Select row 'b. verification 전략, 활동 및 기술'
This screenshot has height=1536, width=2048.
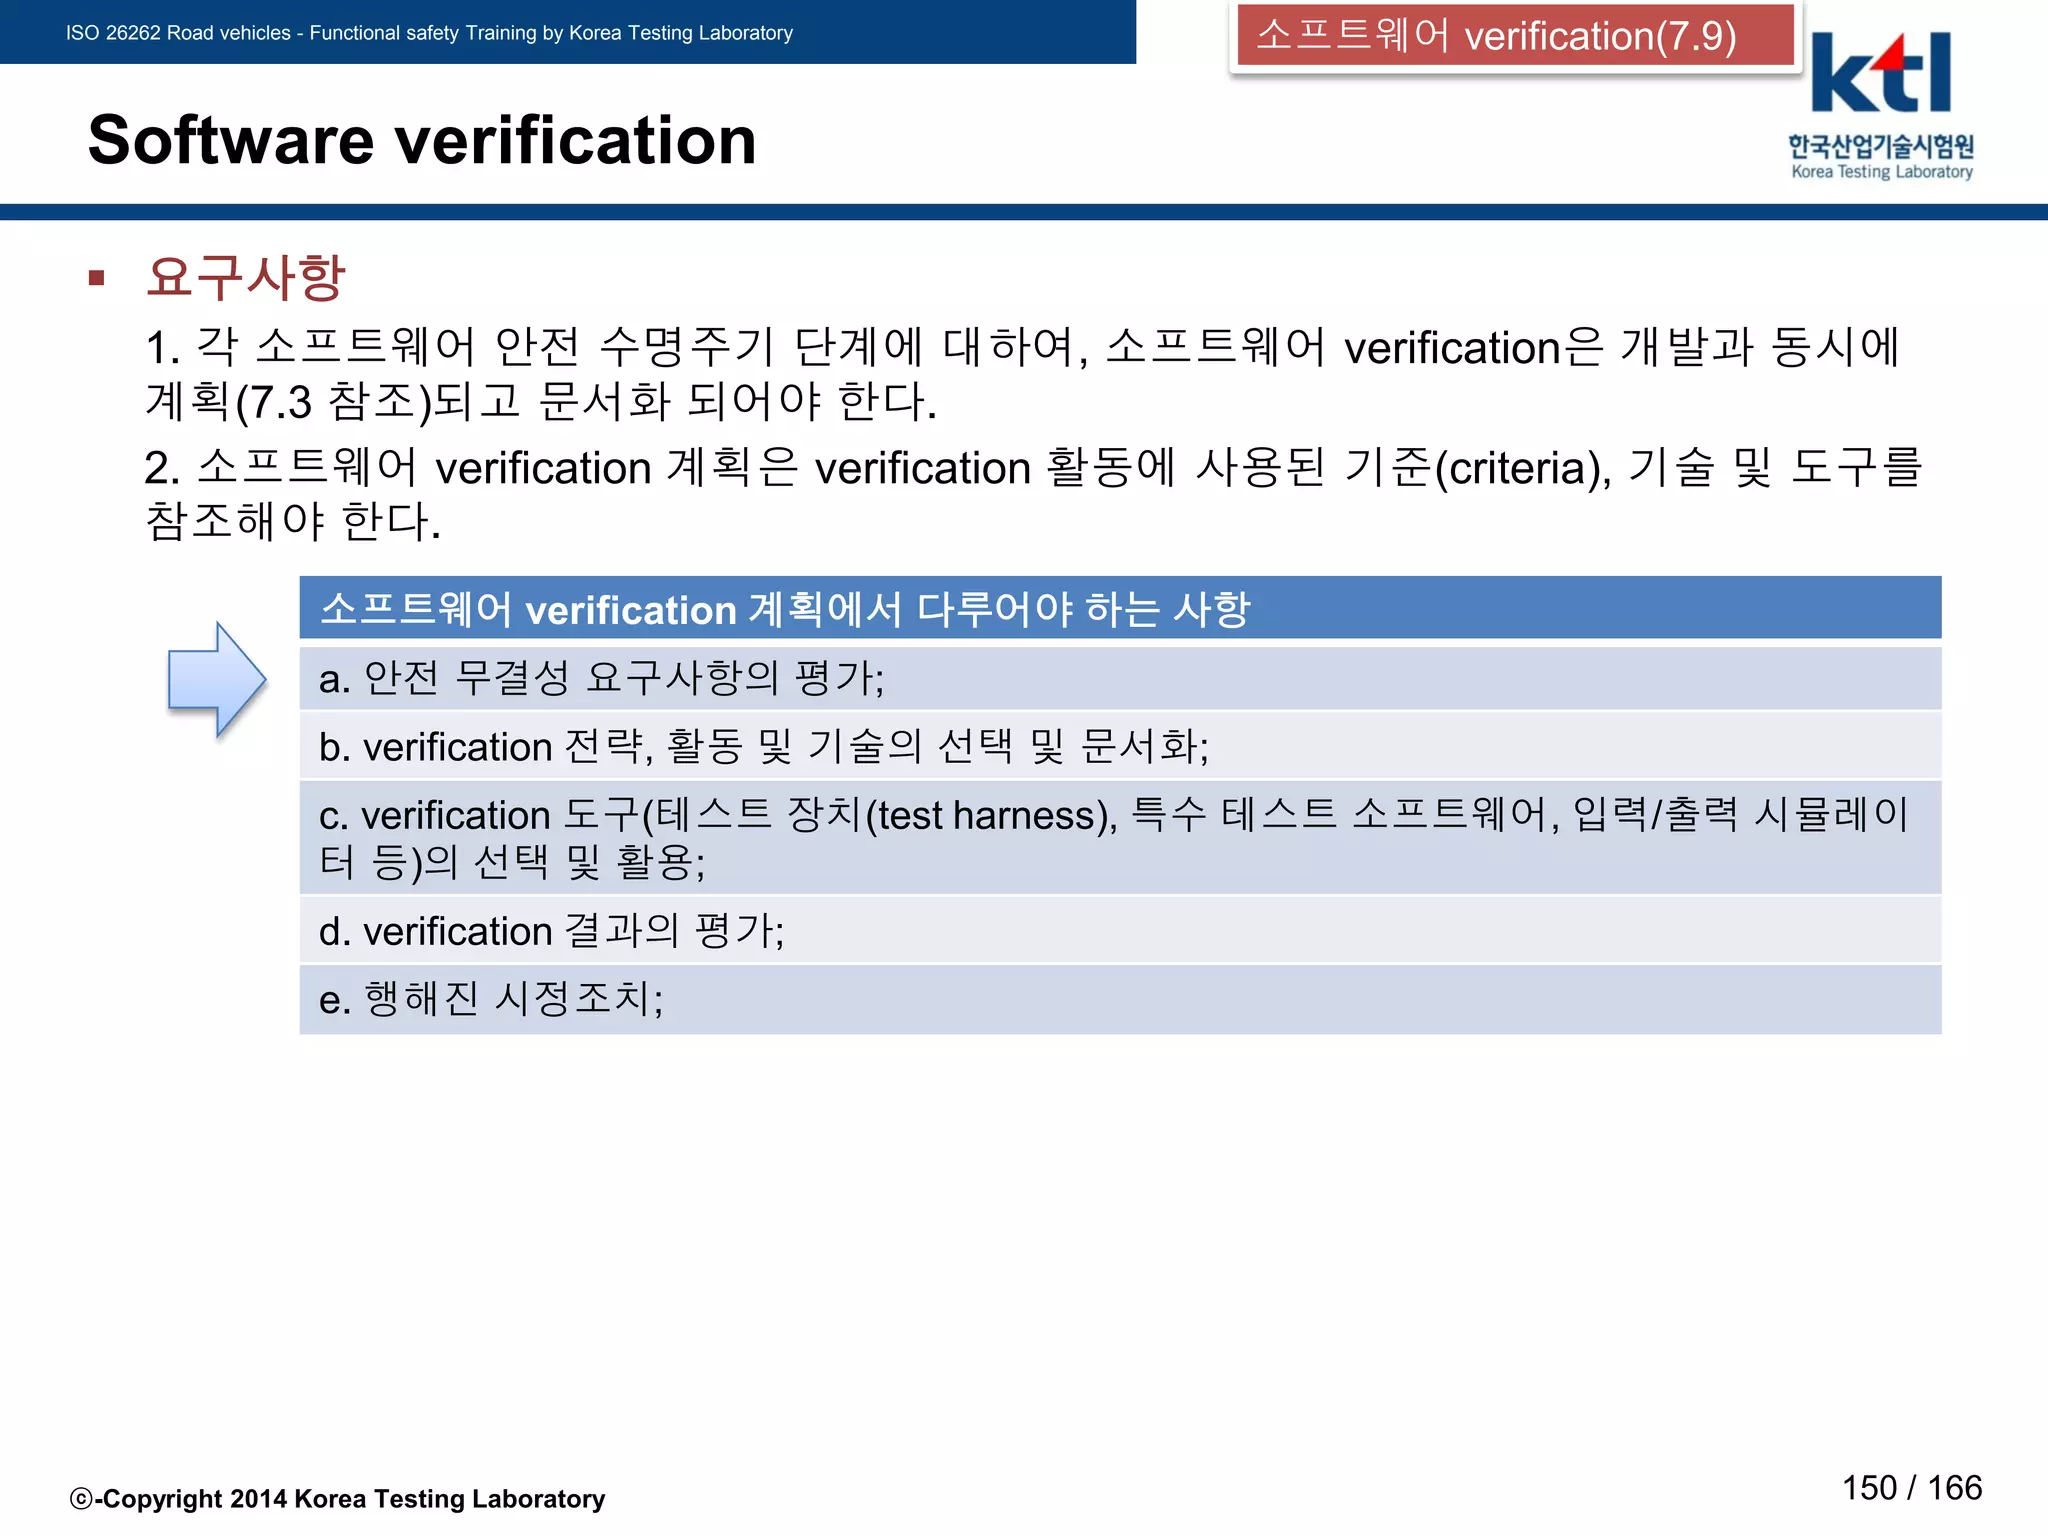click(1120, 746)
